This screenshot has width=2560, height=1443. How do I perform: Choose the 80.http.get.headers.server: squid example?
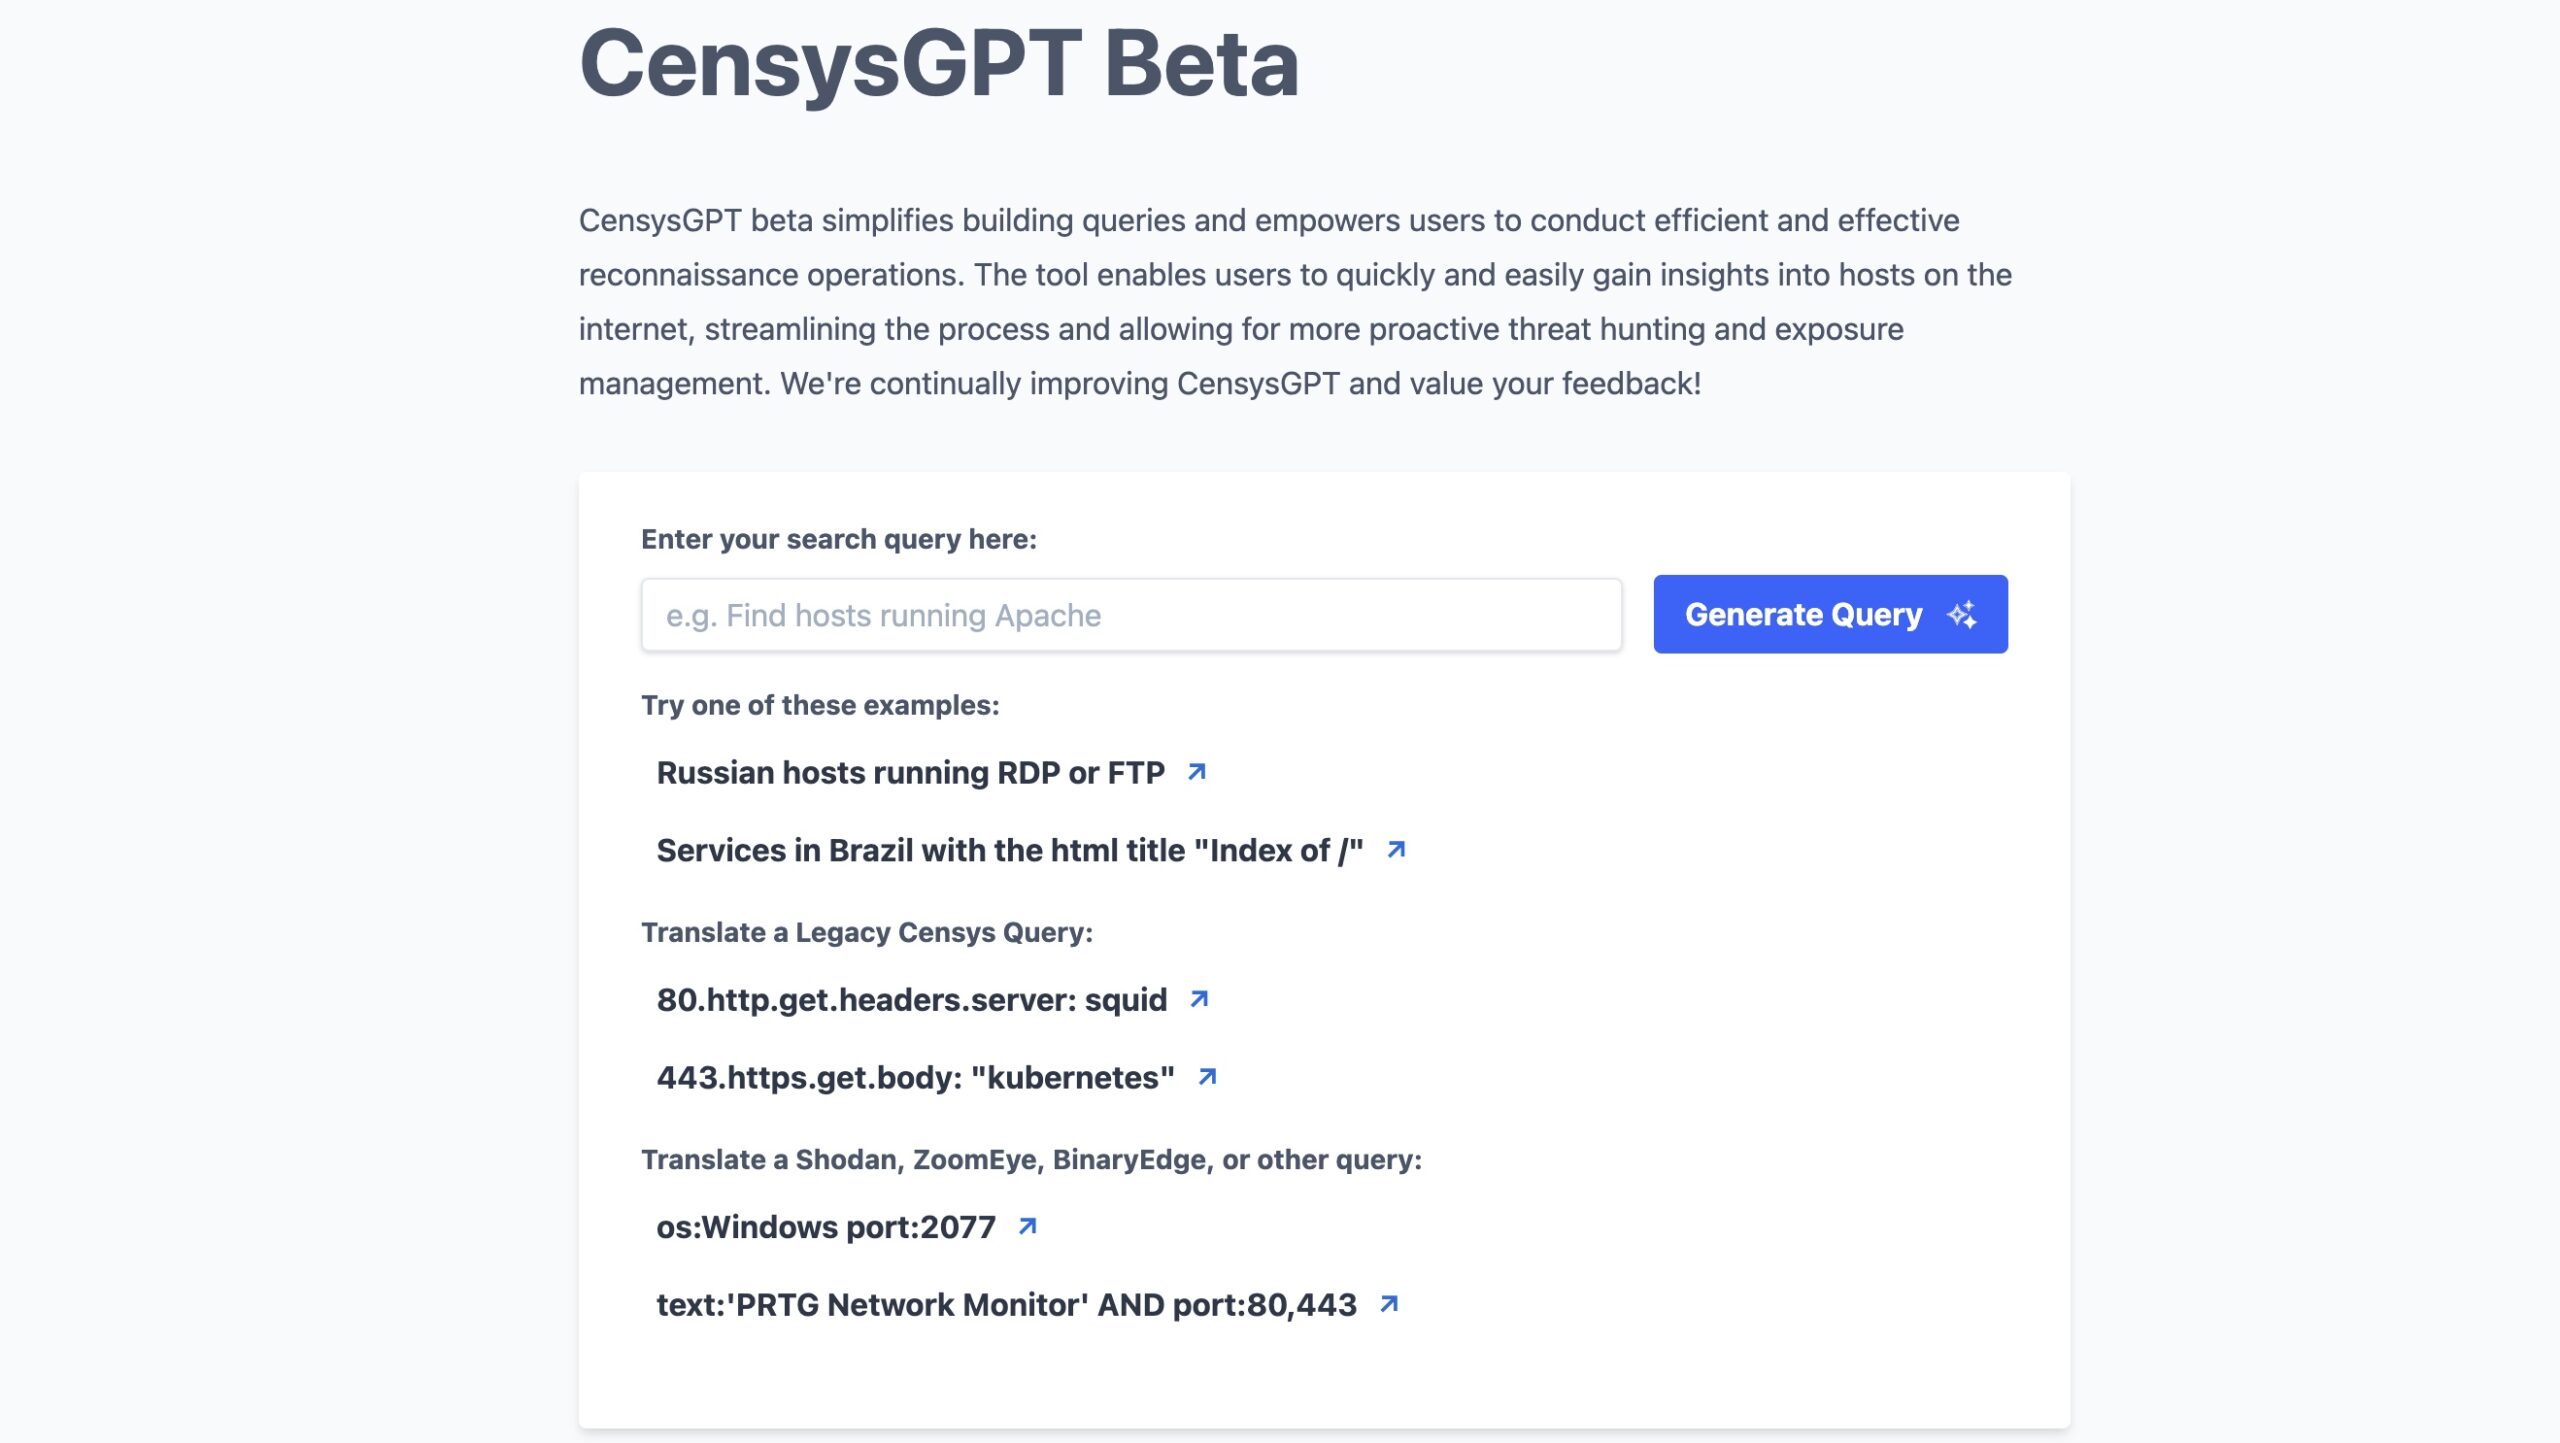pyautogui.click(x=911, y=1000)
